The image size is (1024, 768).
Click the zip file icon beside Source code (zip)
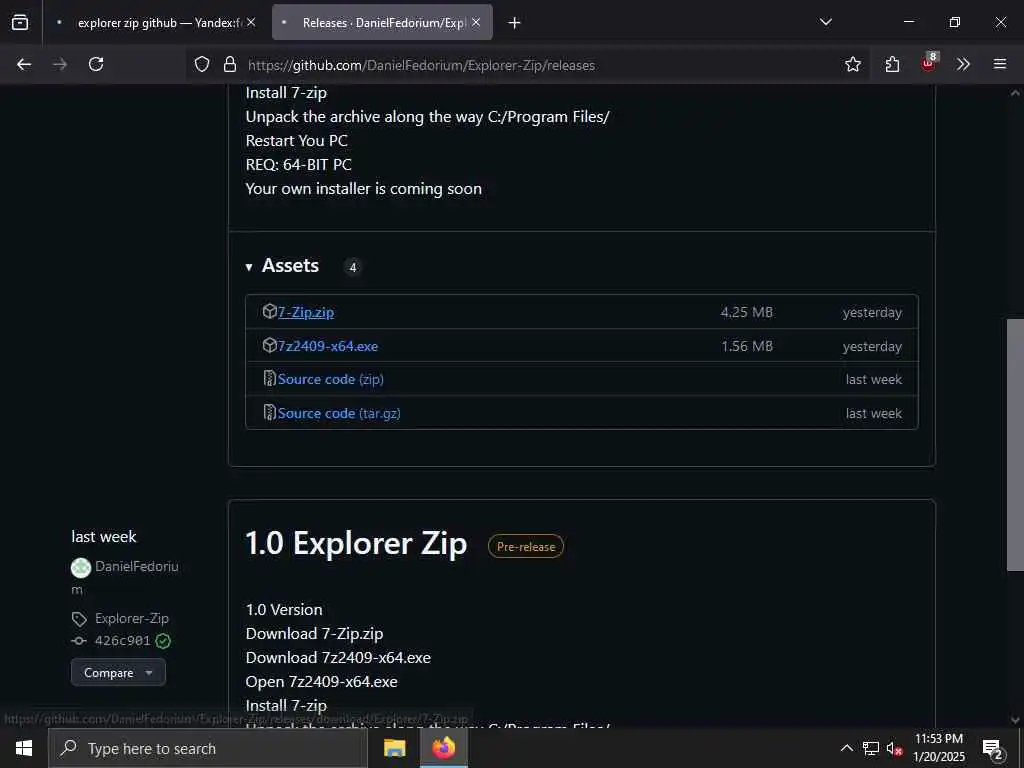click(269, 379)
